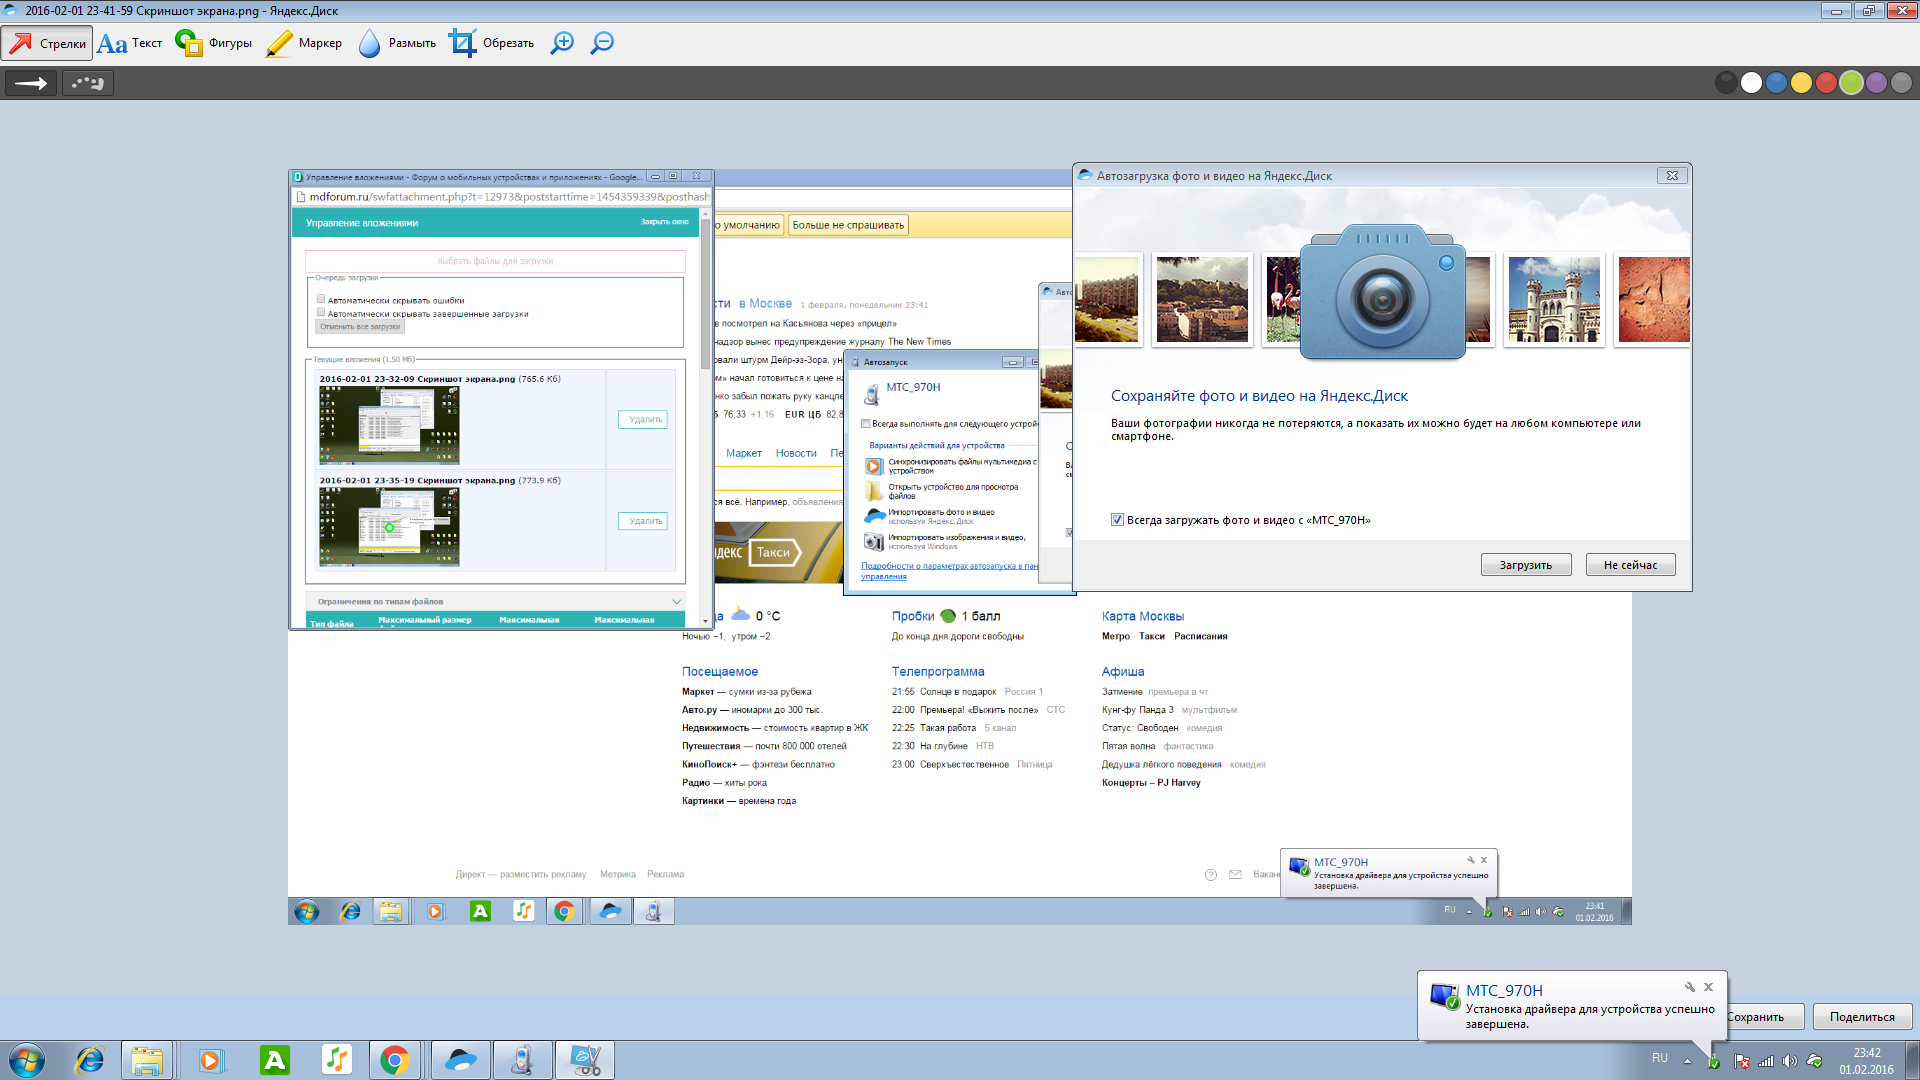Pick the purple color swatch
The height and width of the screenshot is (1080, 1920).
click(1876, 83)
